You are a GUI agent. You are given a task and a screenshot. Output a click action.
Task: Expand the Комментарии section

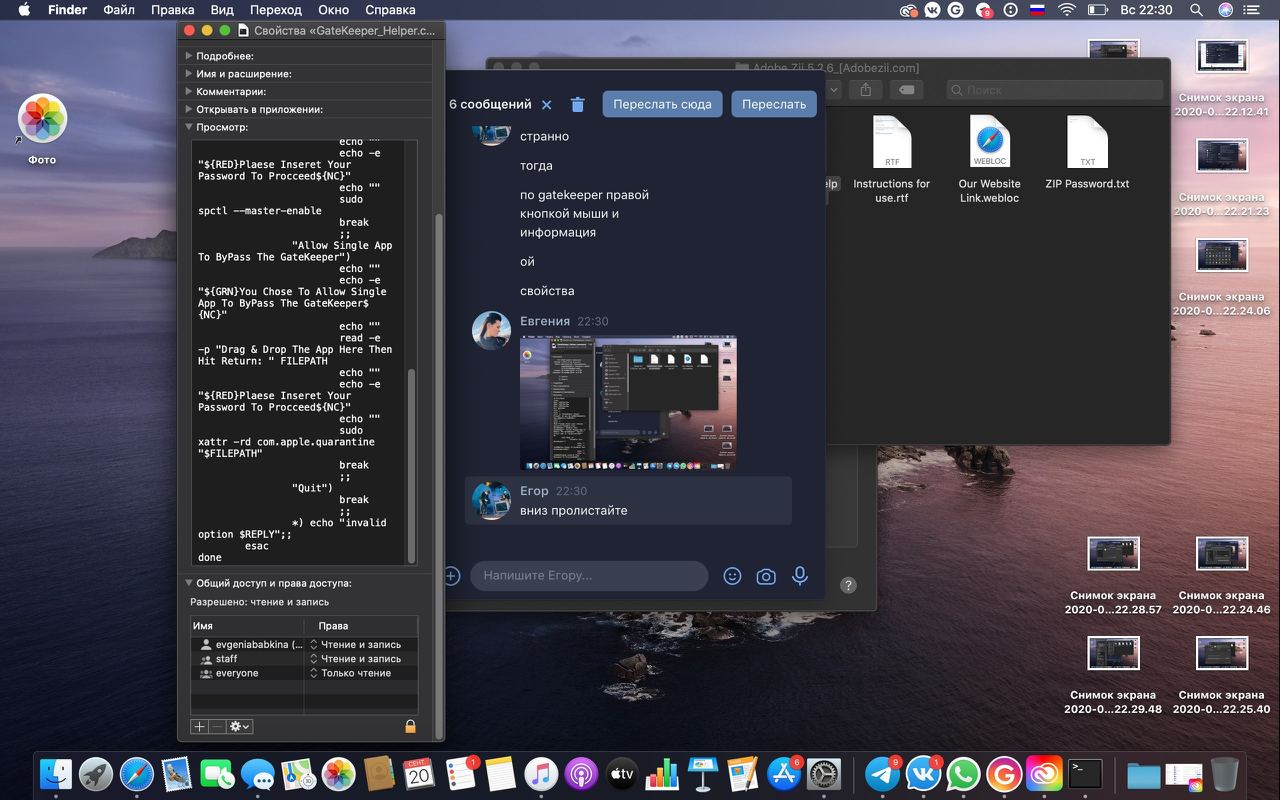[189, 92]
